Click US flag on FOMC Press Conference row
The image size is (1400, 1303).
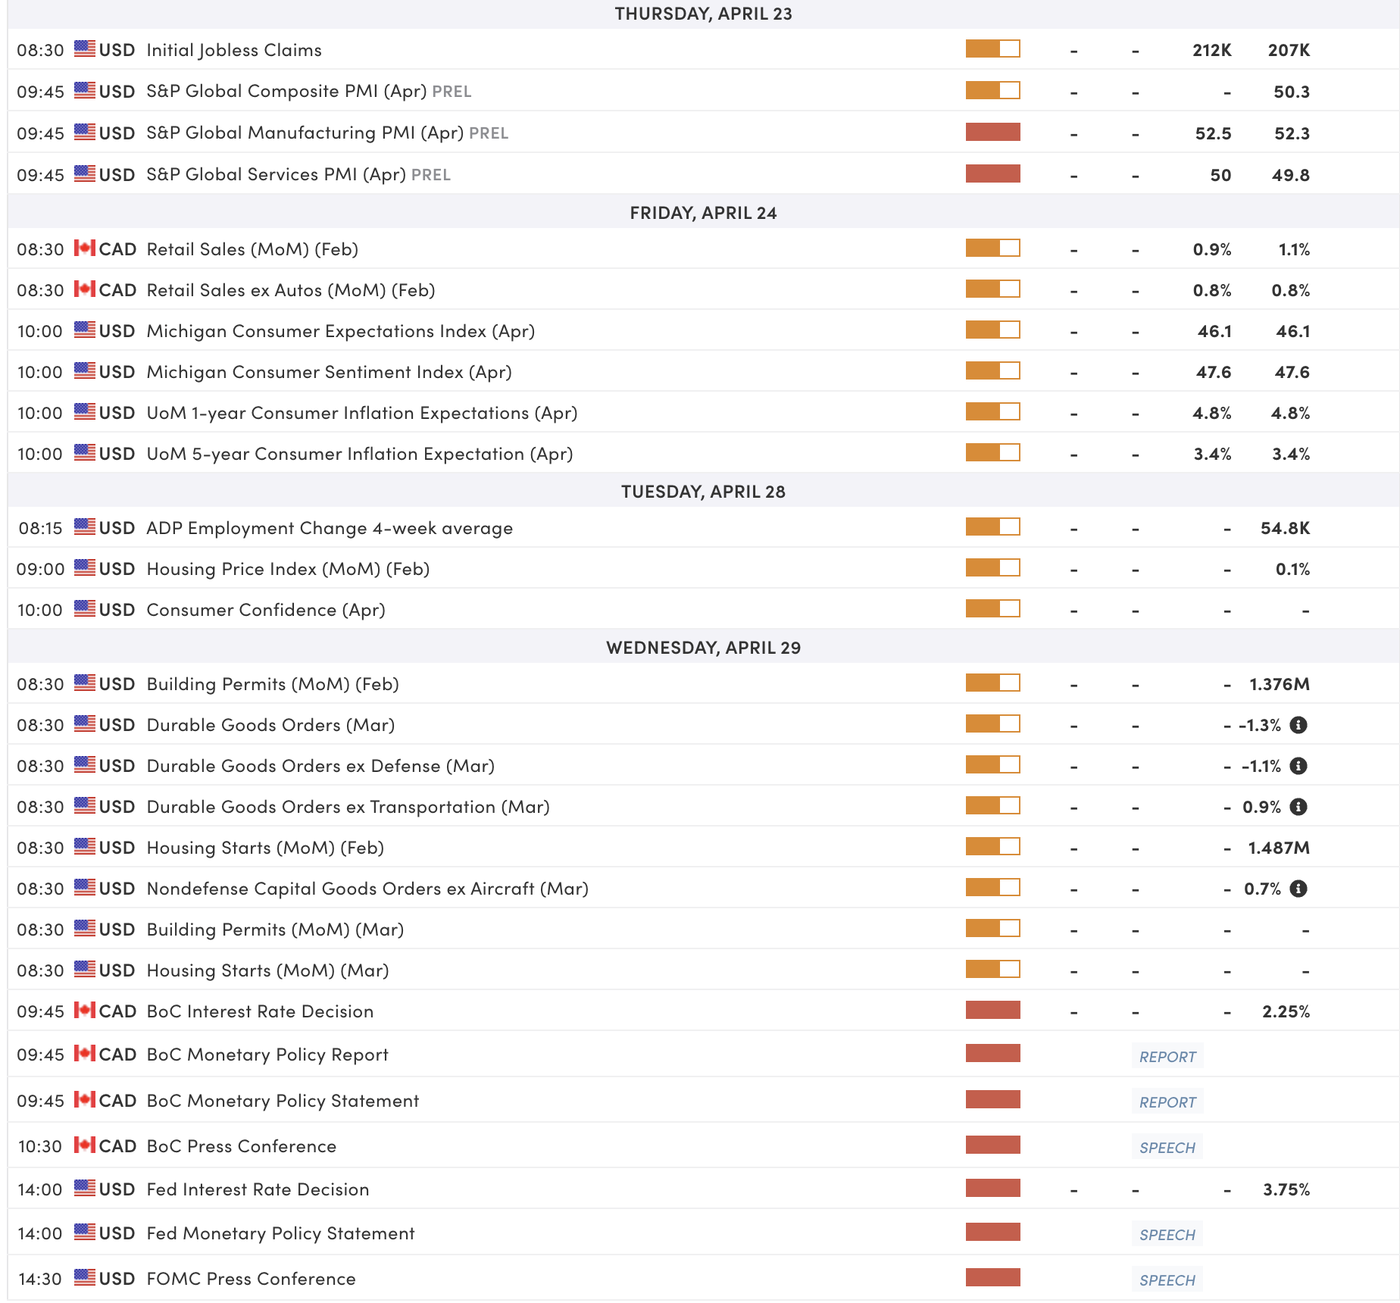(85, 1277)
